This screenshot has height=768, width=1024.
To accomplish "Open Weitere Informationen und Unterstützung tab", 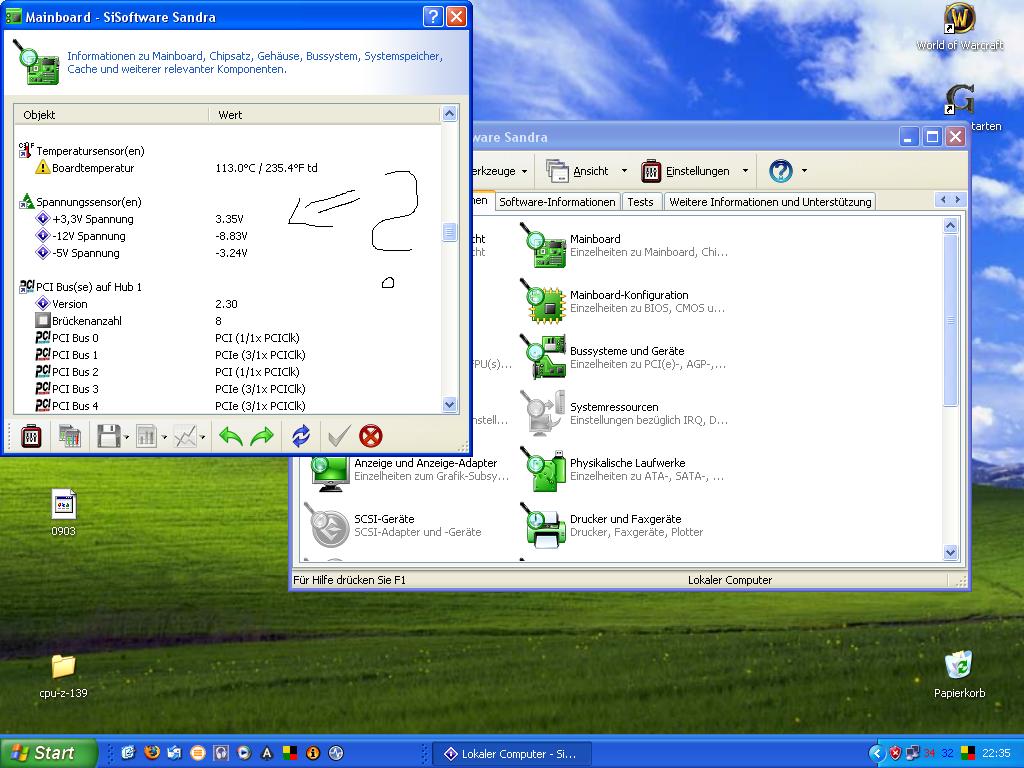I will coord(770,202).
